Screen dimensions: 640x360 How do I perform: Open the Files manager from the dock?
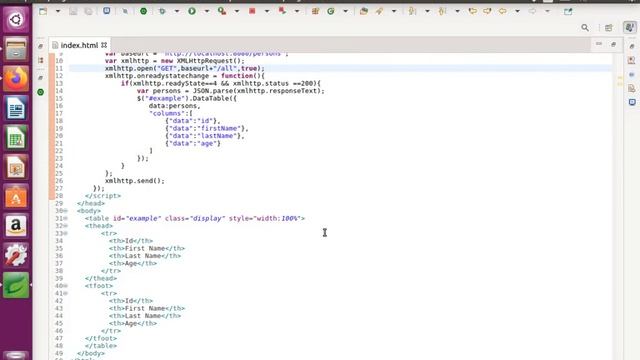click(x=16, y=49)
